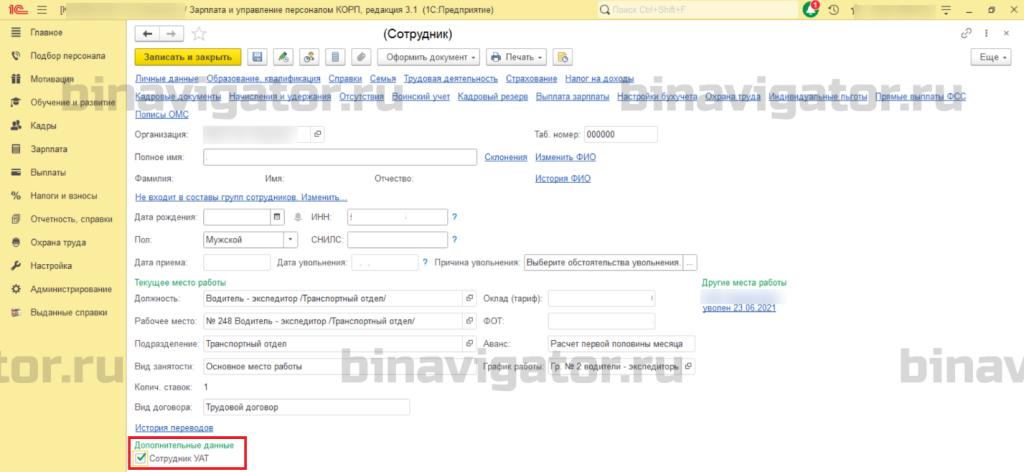Open the Налог на доходы link
The width and height of the screenshot is (1024, 472).
pos(600,78)
